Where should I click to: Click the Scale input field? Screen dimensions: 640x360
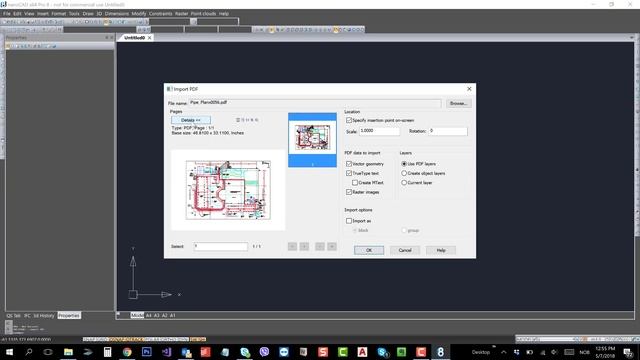click(x=379, y=131)
